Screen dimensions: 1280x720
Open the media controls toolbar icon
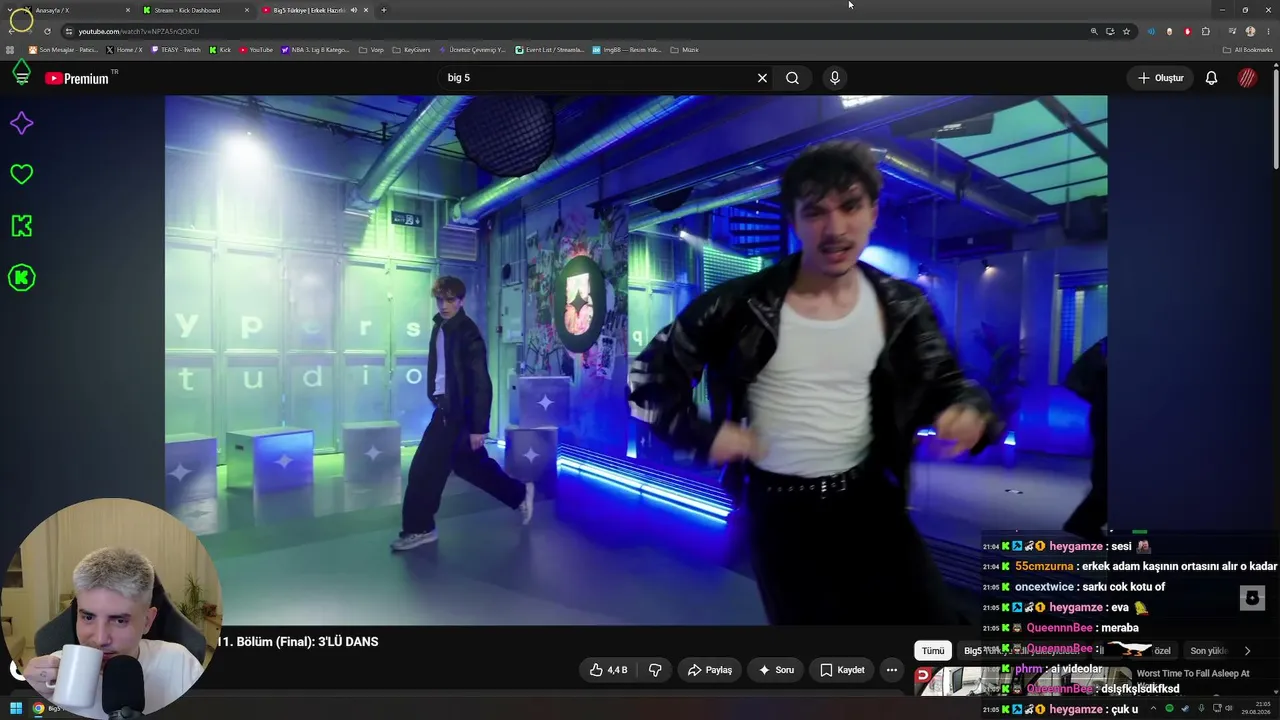1231,31
